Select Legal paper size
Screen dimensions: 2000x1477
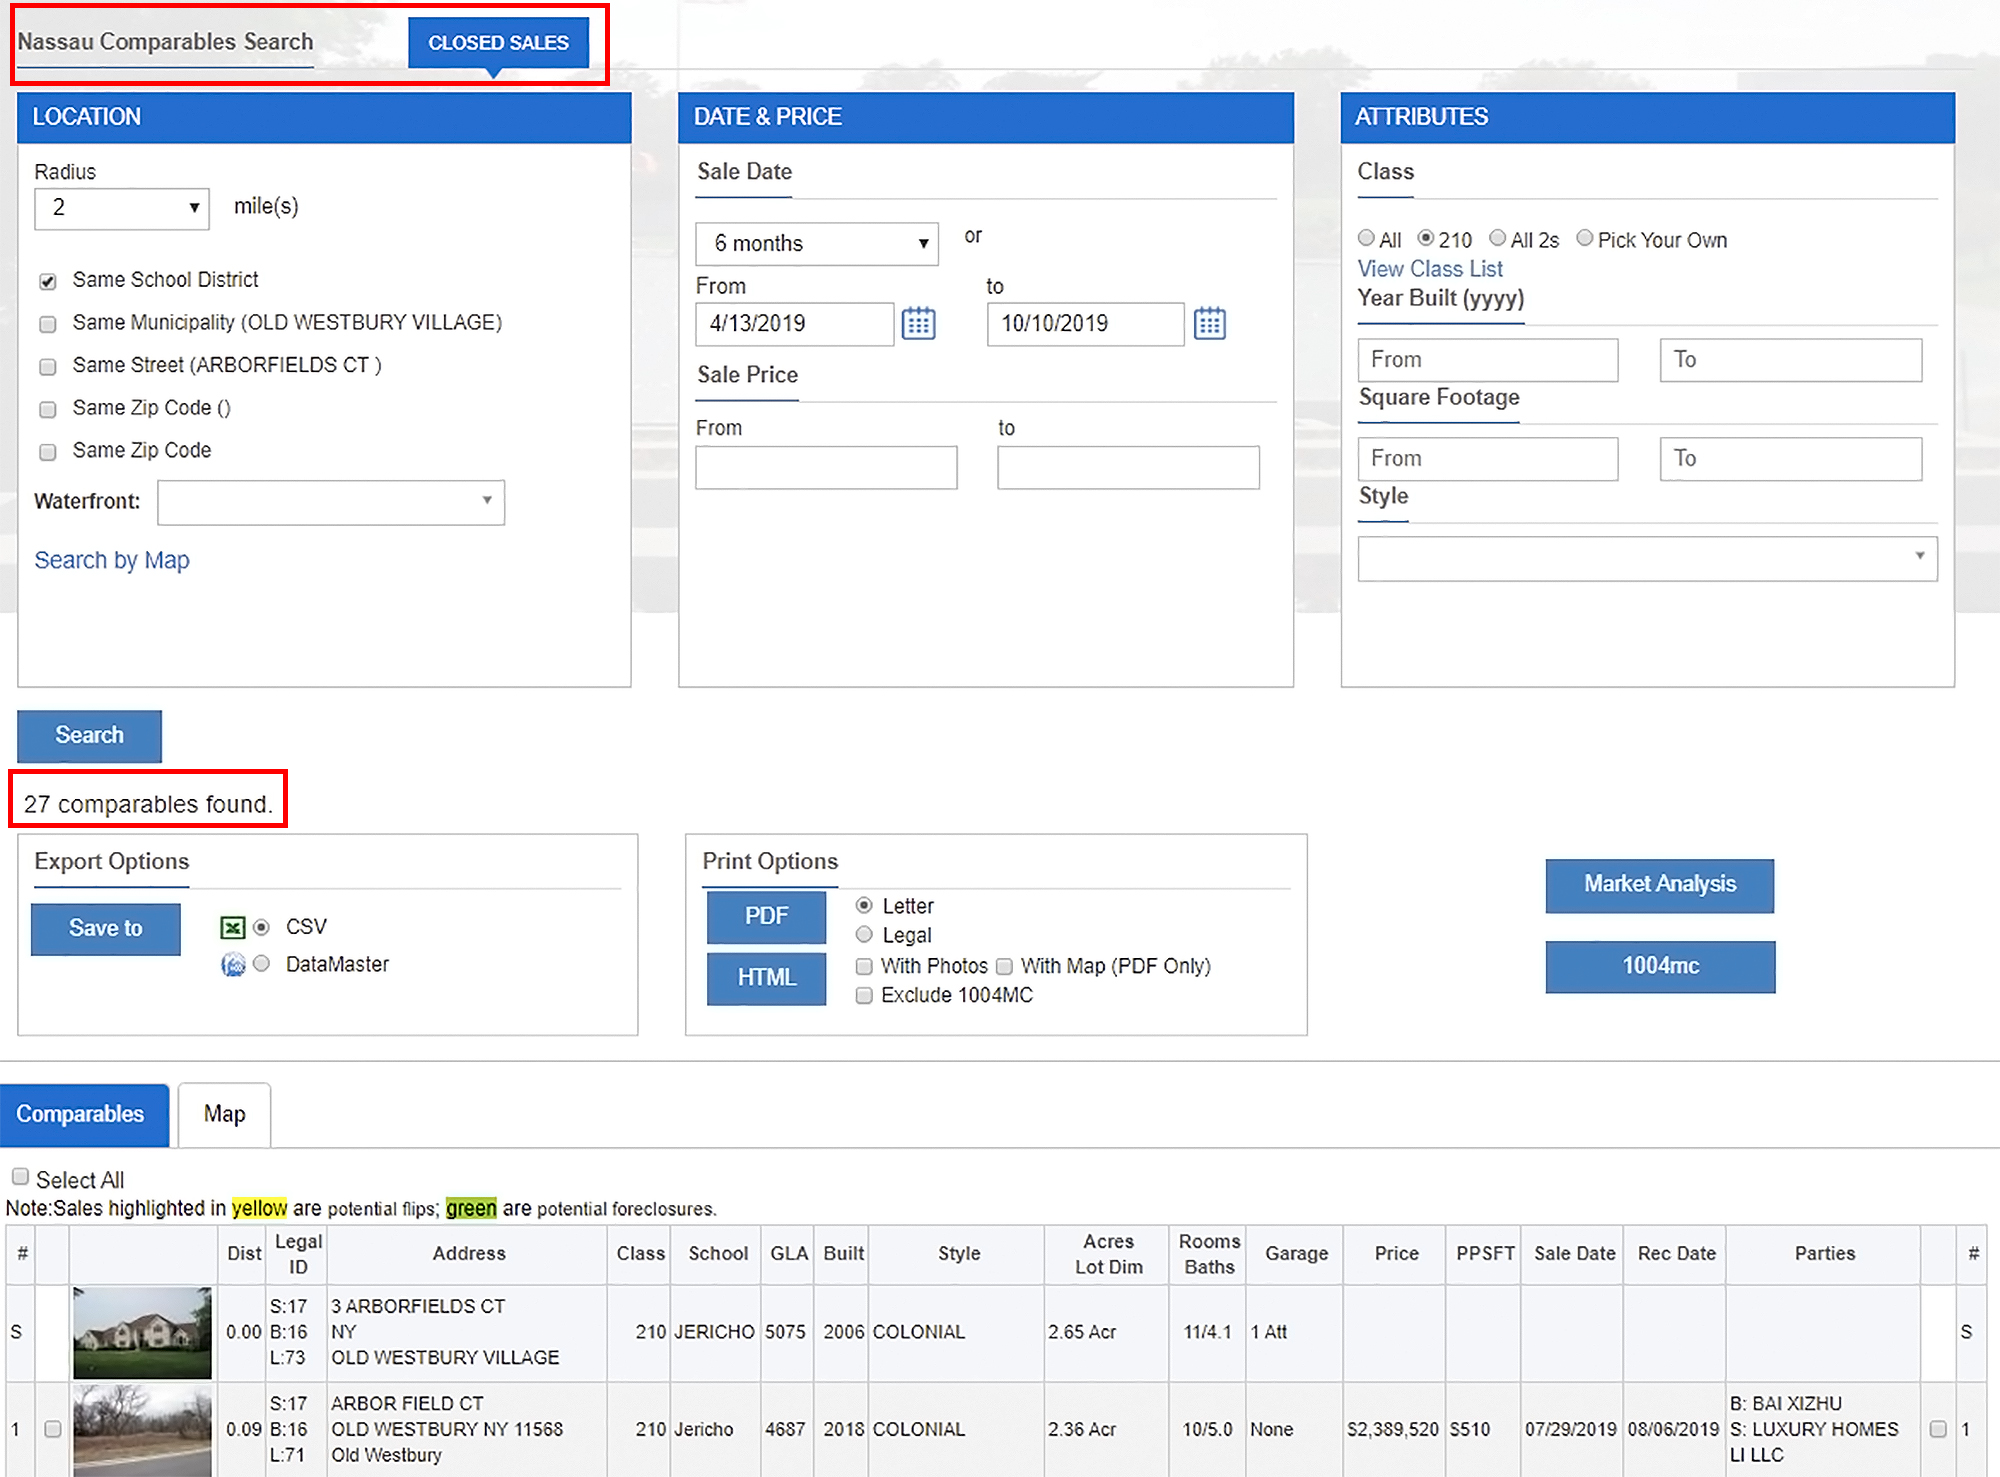[864, 934]
